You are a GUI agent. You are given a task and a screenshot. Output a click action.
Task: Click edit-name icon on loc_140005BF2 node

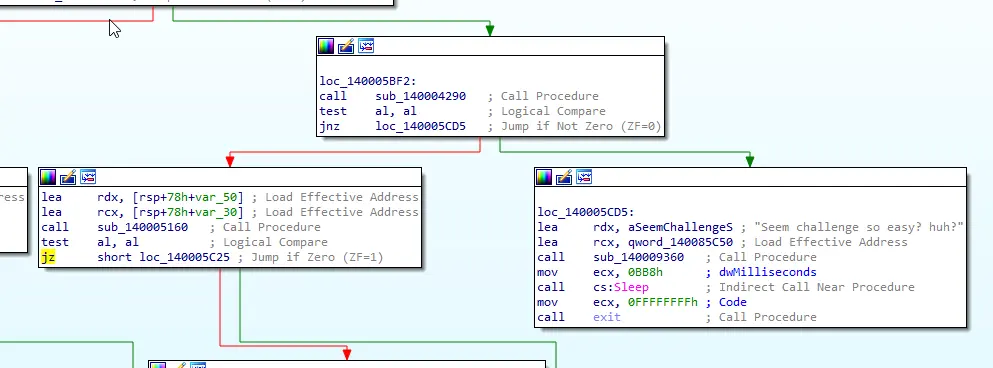(x=346, y=46)
